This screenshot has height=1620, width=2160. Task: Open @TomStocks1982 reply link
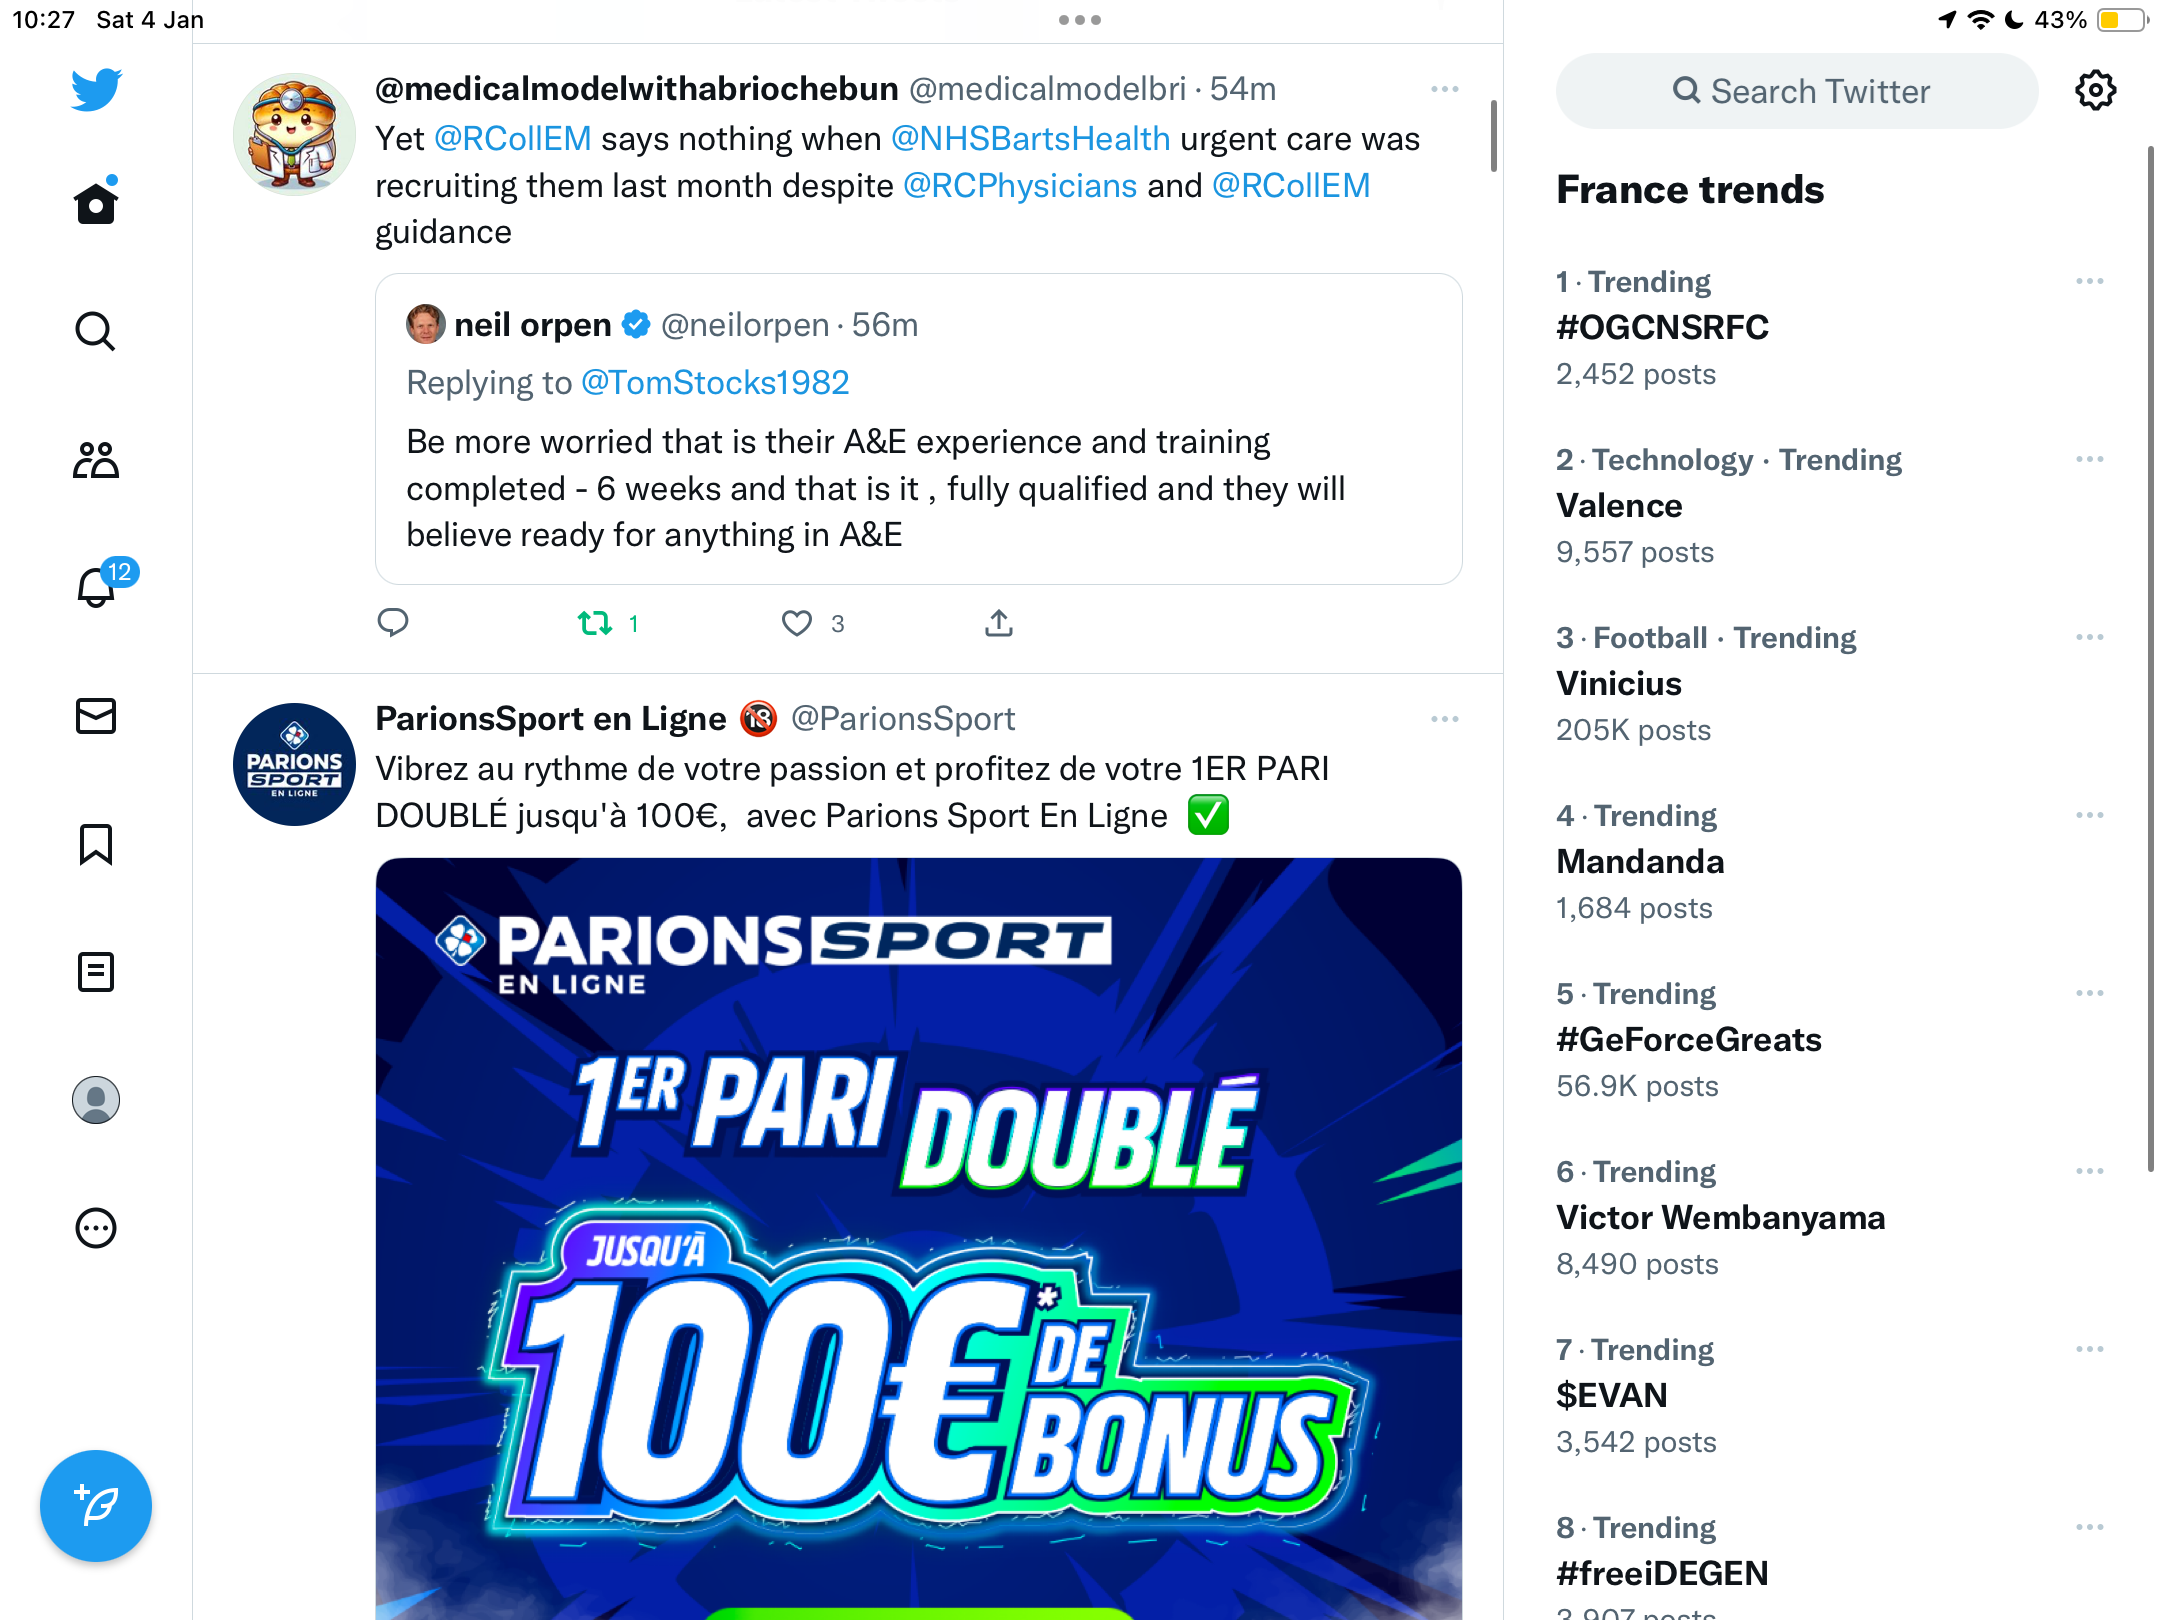coord(715,383)
